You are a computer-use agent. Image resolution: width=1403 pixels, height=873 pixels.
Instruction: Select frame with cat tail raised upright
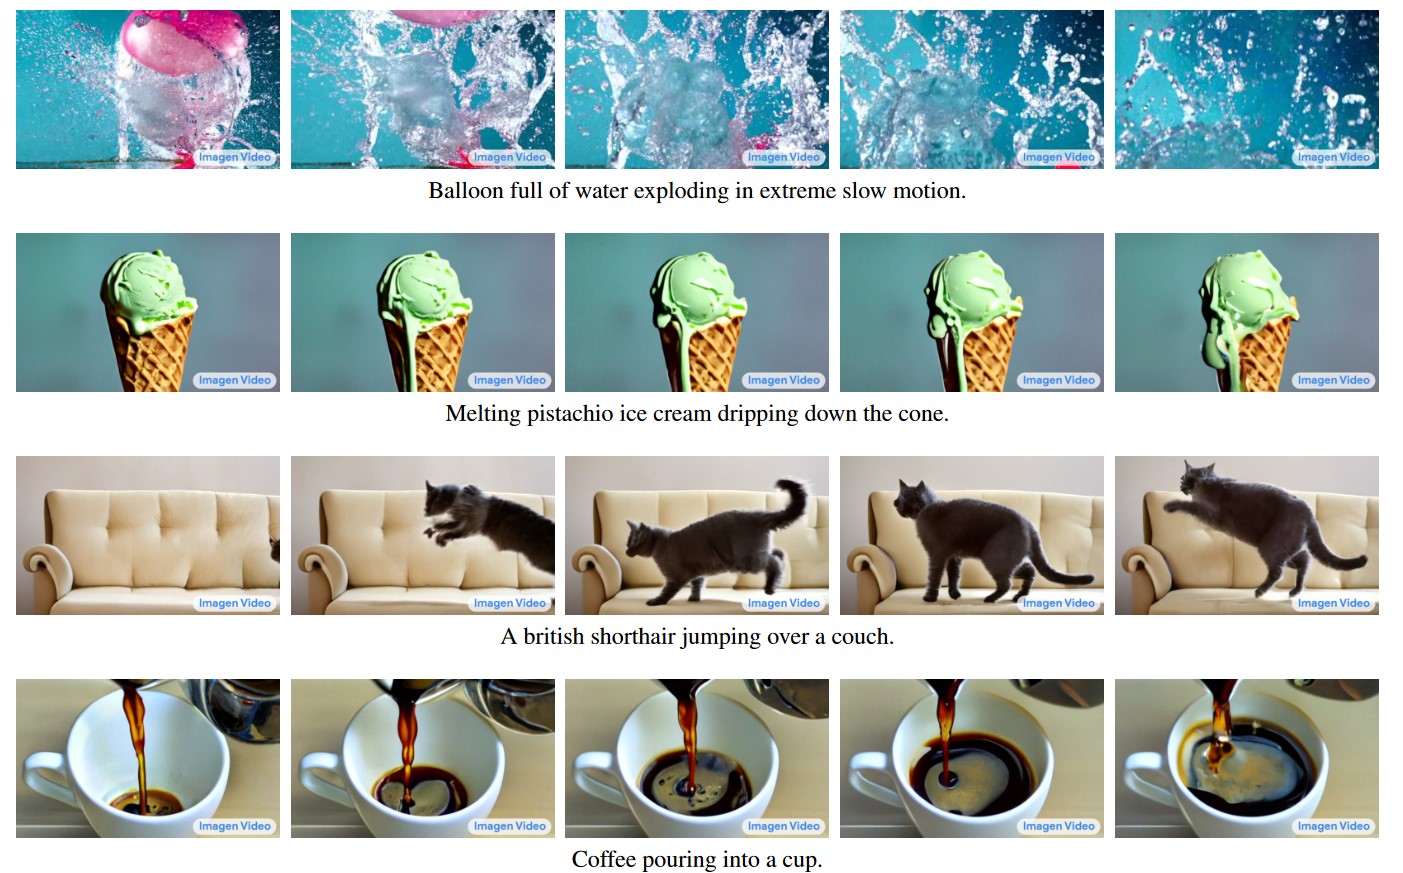697,535
